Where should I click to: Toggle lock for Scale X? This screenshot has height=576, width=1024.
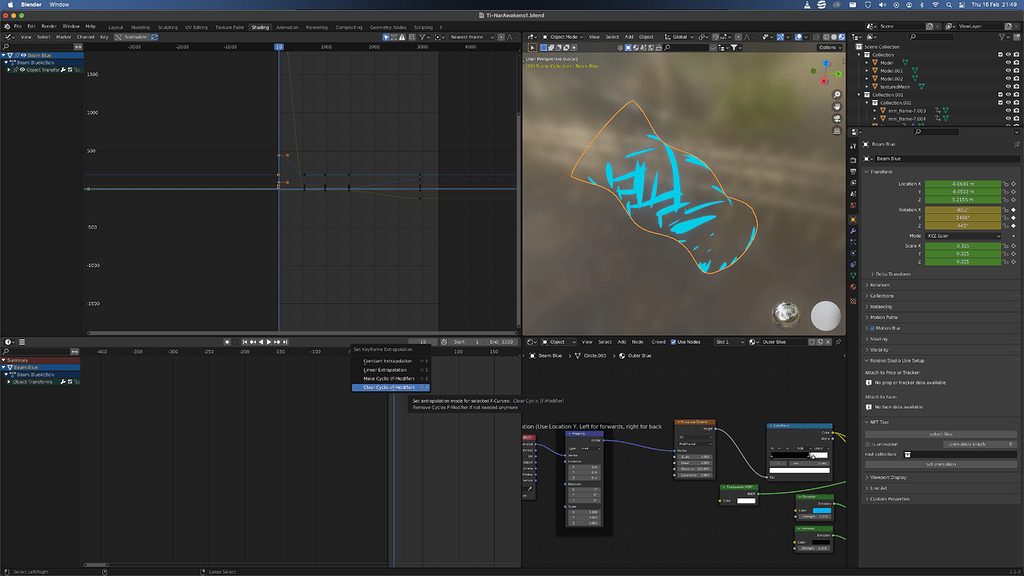1006,246
